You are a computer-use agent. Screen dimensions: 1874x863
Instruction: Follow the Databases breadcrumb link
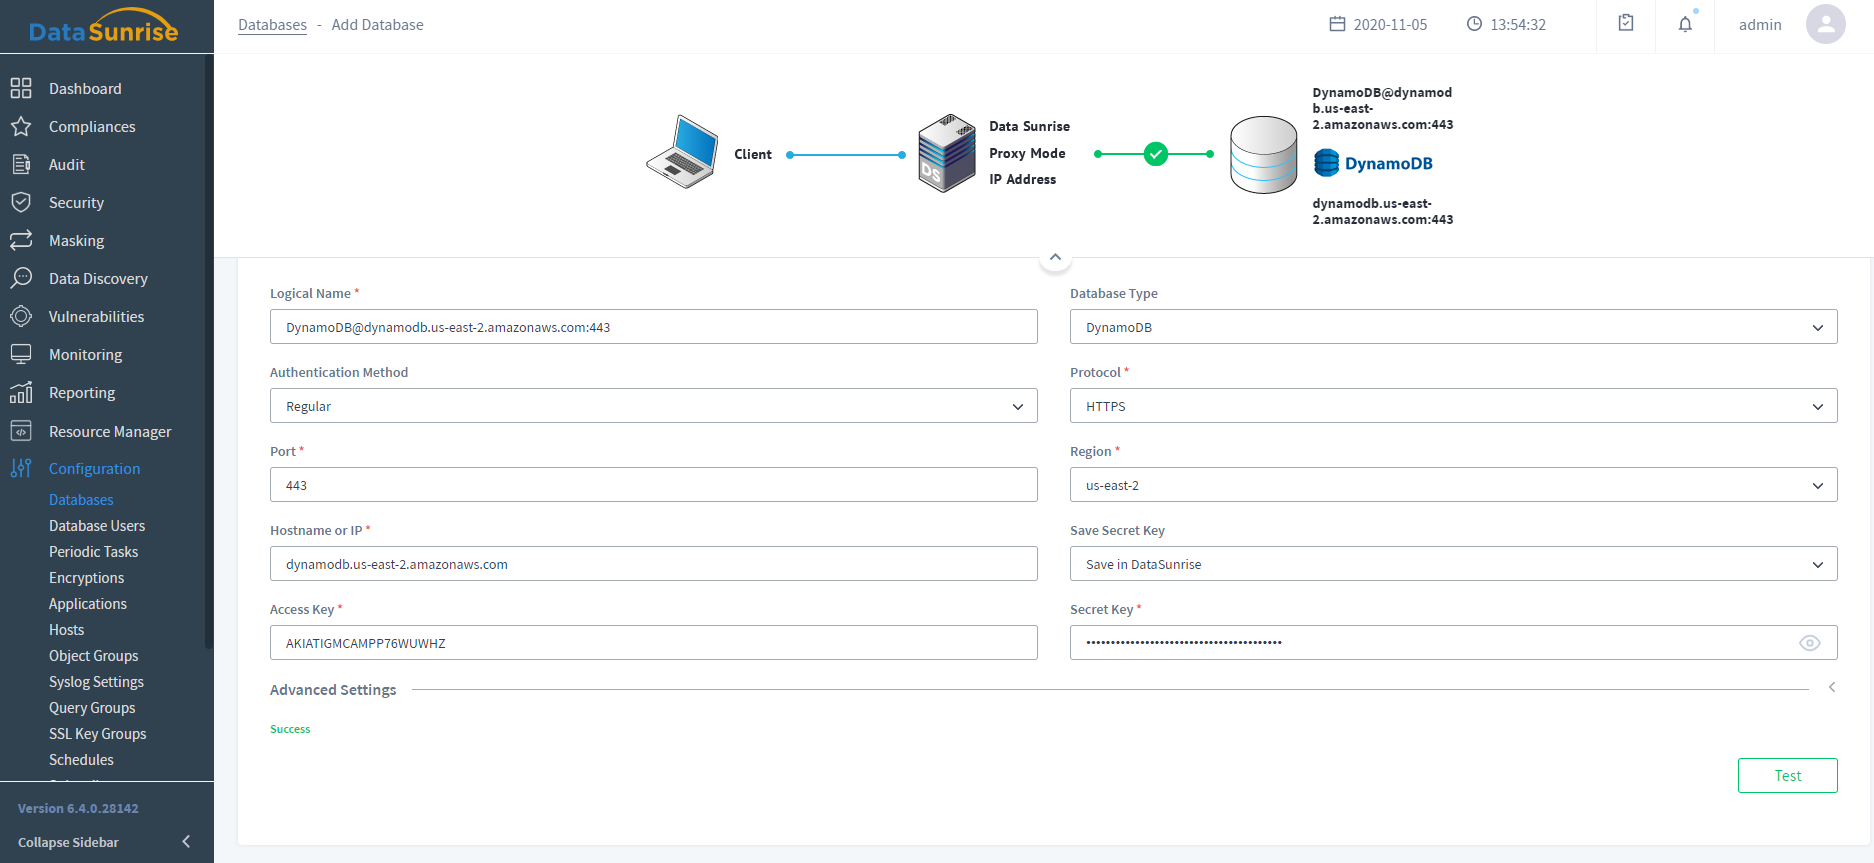(x=272, y=25)
